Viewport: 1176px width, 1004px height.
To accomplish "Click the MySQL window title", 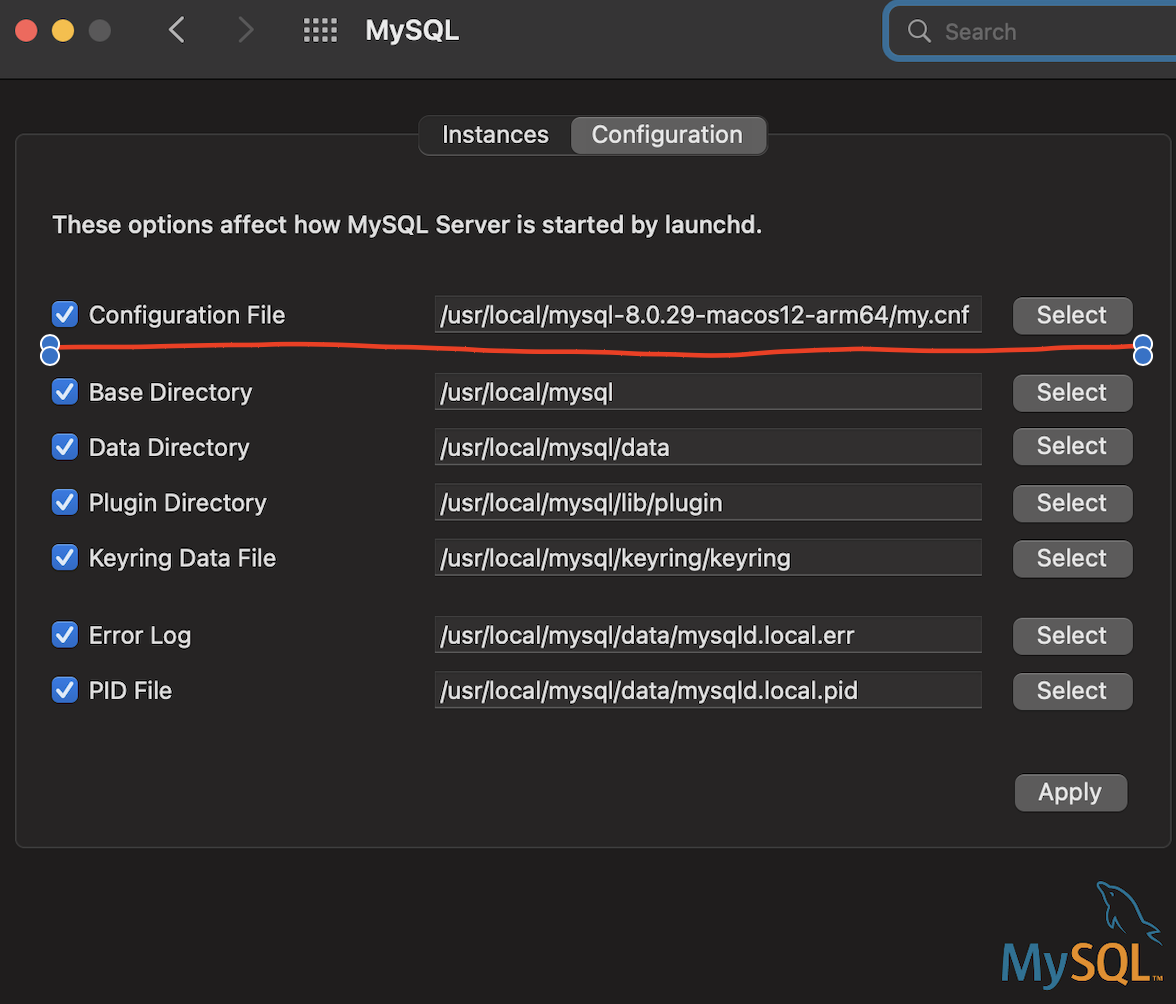I will tap(412, 31).
